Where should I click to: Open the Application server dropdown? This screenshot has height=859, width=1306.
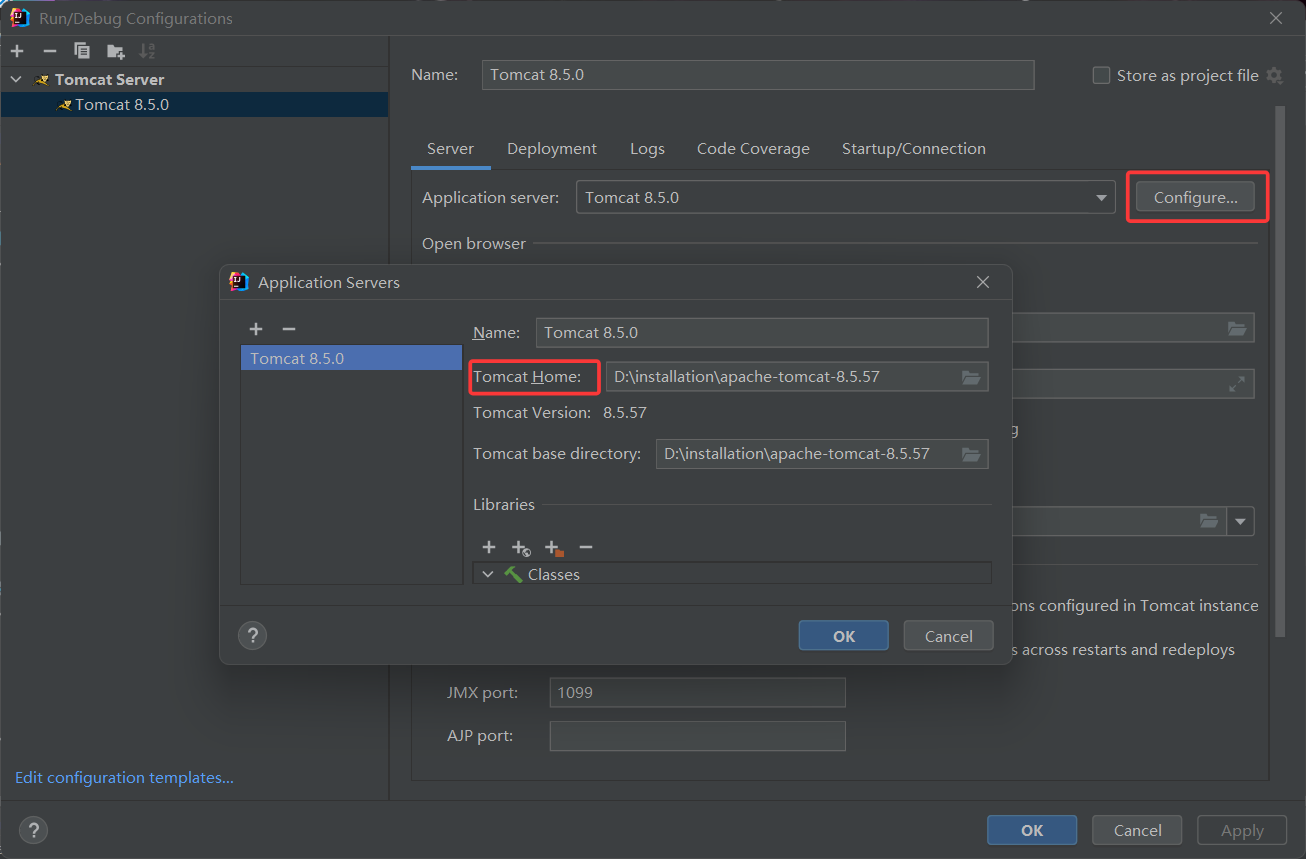tap(1101, 198)
